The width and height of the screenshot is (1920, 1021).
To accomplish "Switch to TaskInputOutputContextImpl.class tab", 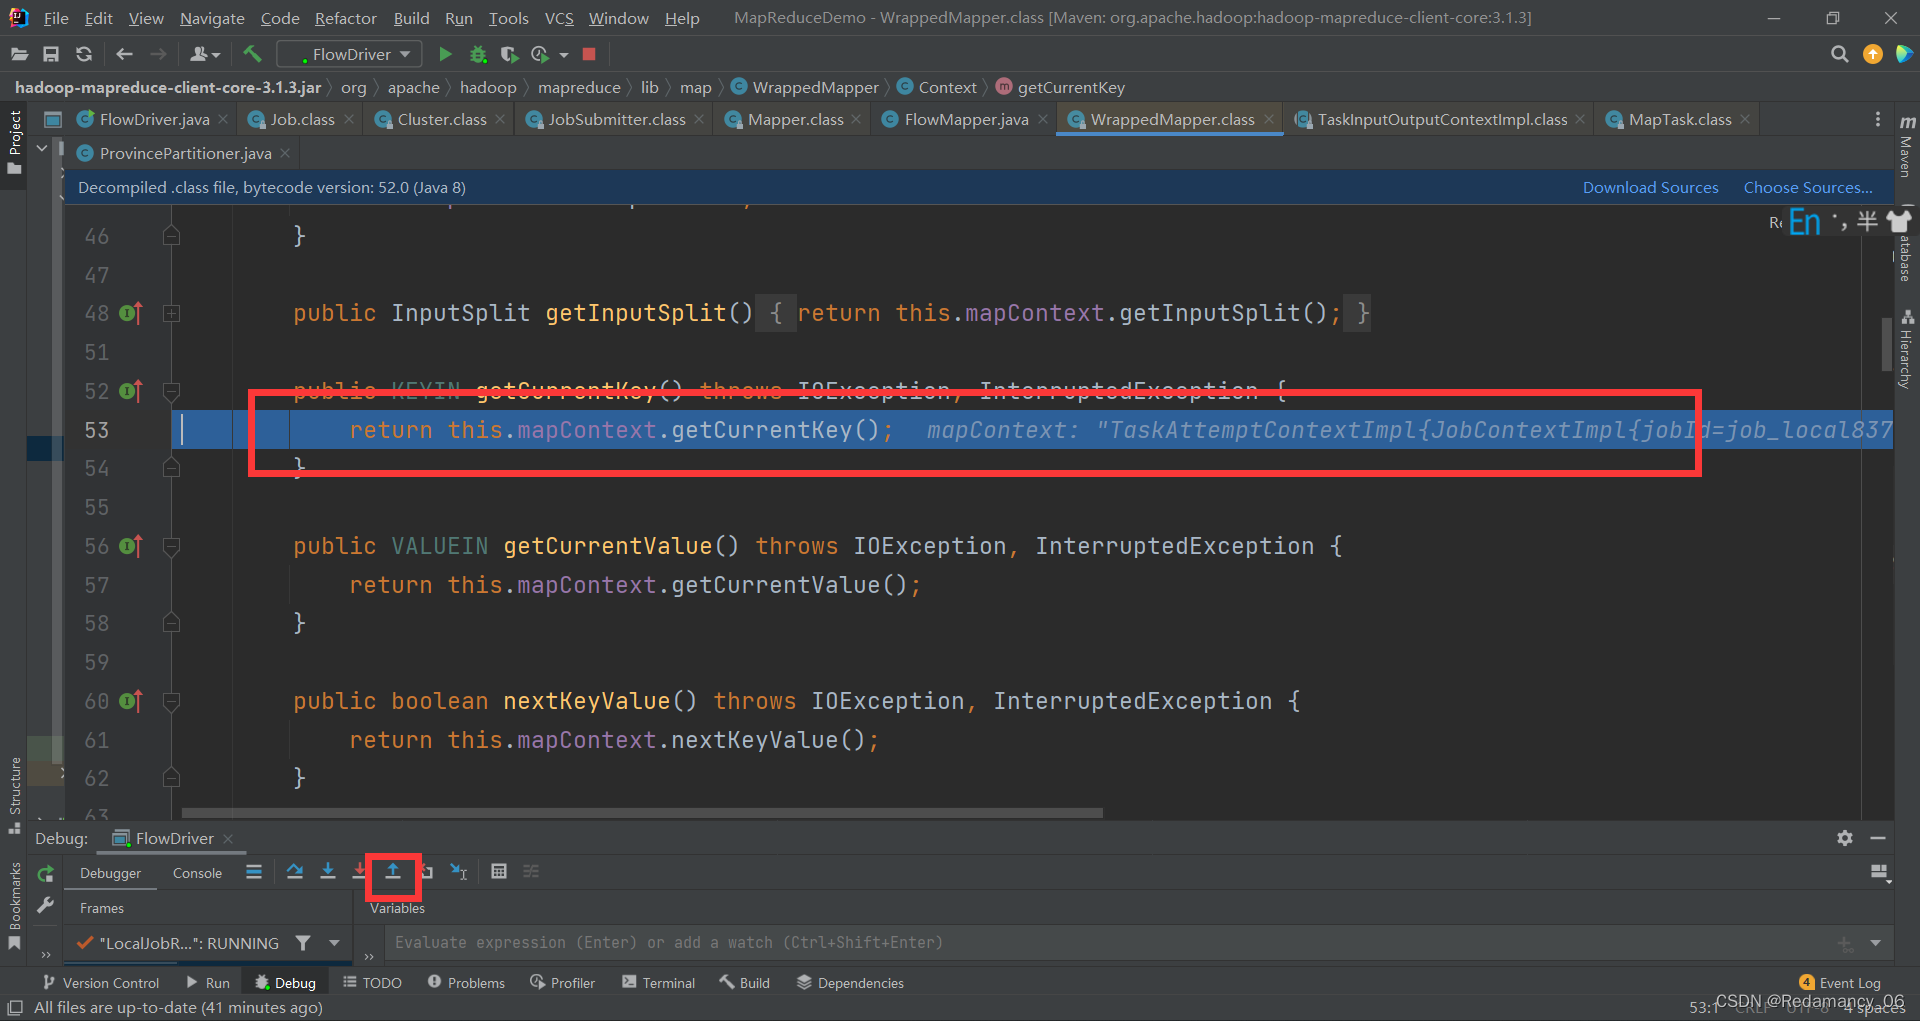I will [1441, 119].
